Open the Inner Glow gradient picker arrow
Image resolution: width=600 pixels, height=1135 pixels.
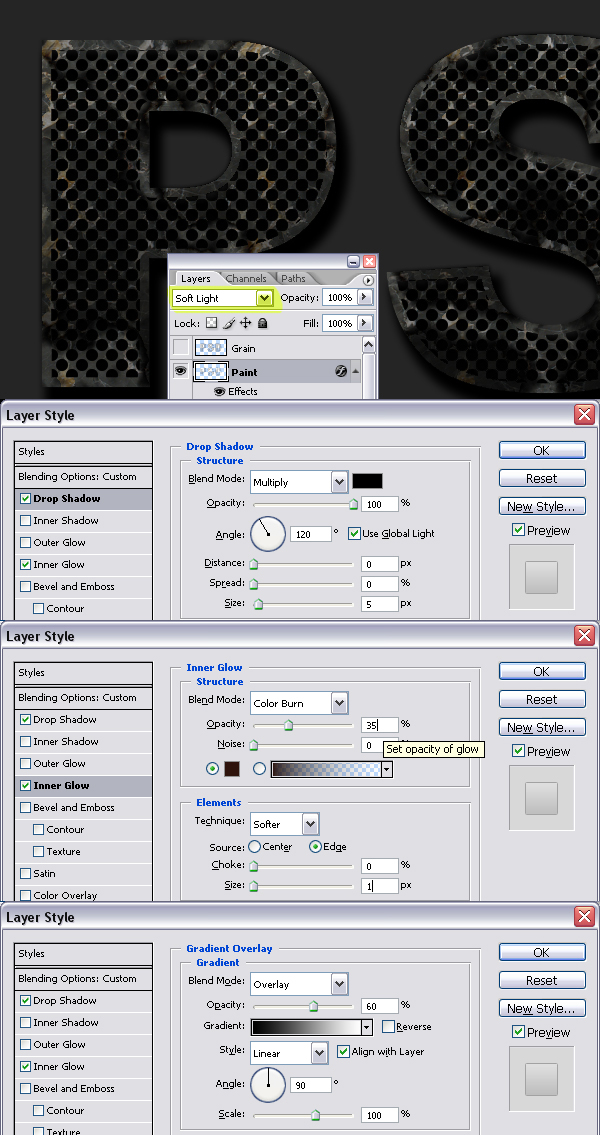coord(387,769)
